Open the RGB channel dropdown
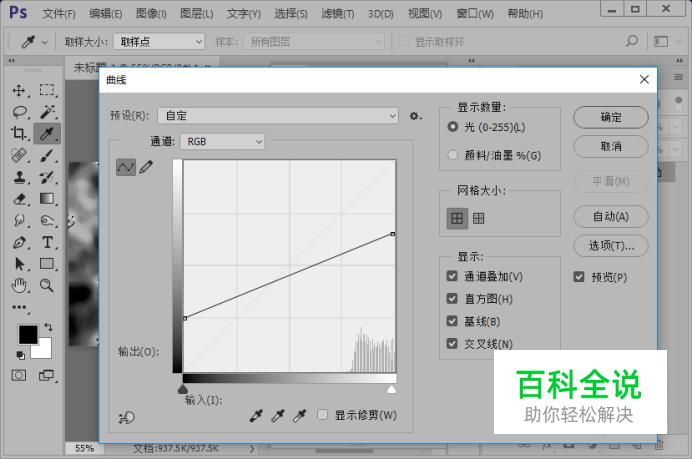 tap(222, 142)
